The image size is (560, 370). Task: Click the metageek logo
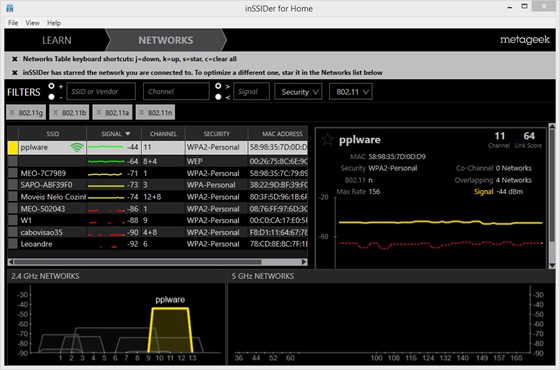(525, 40)
